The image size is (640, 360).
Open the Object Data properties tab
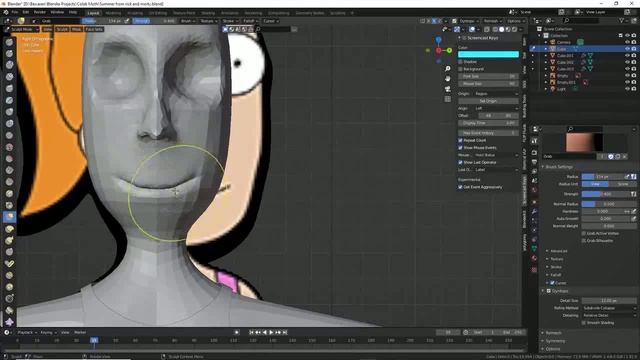(x=534, y=249)
